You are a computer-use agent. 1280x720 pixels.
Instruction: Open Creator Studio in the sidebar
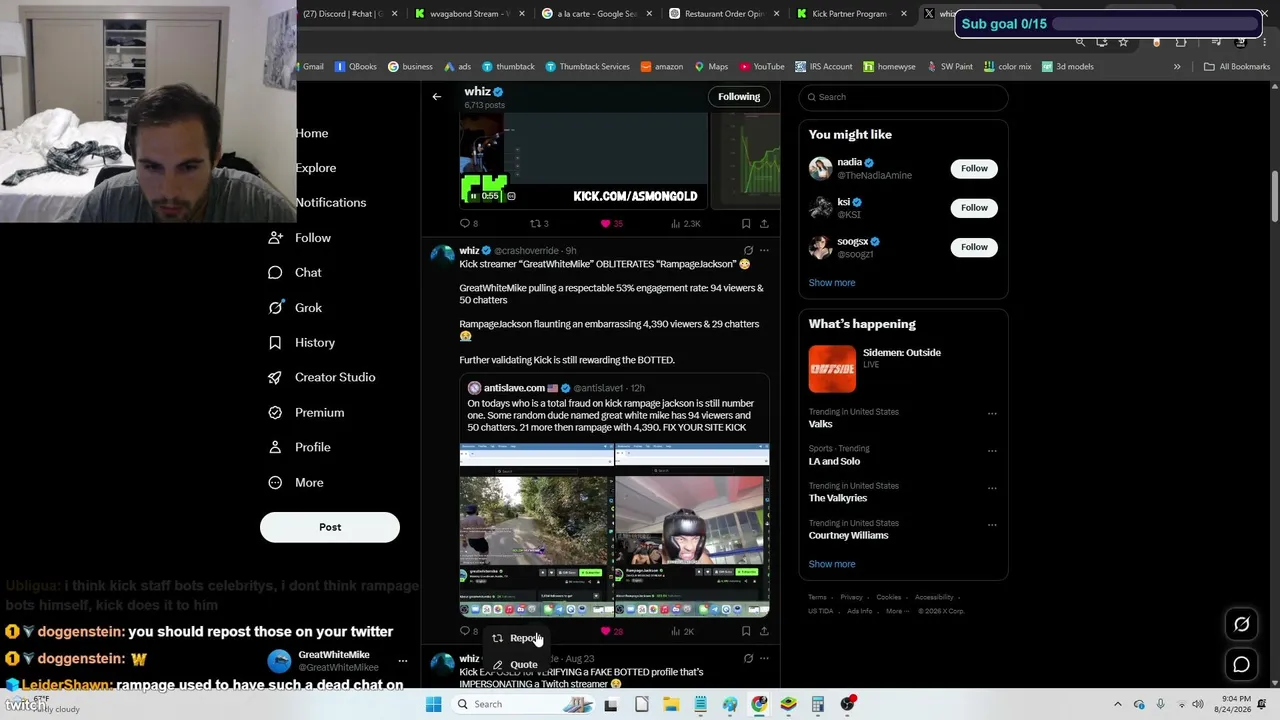click(x=322, y=377)
